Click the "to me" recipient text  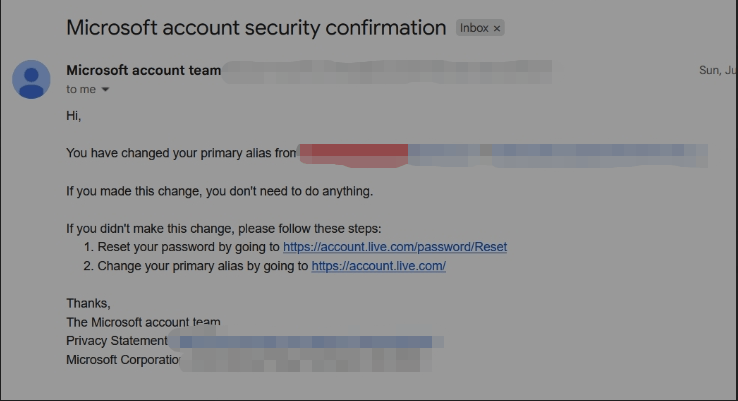coord(81,90)
